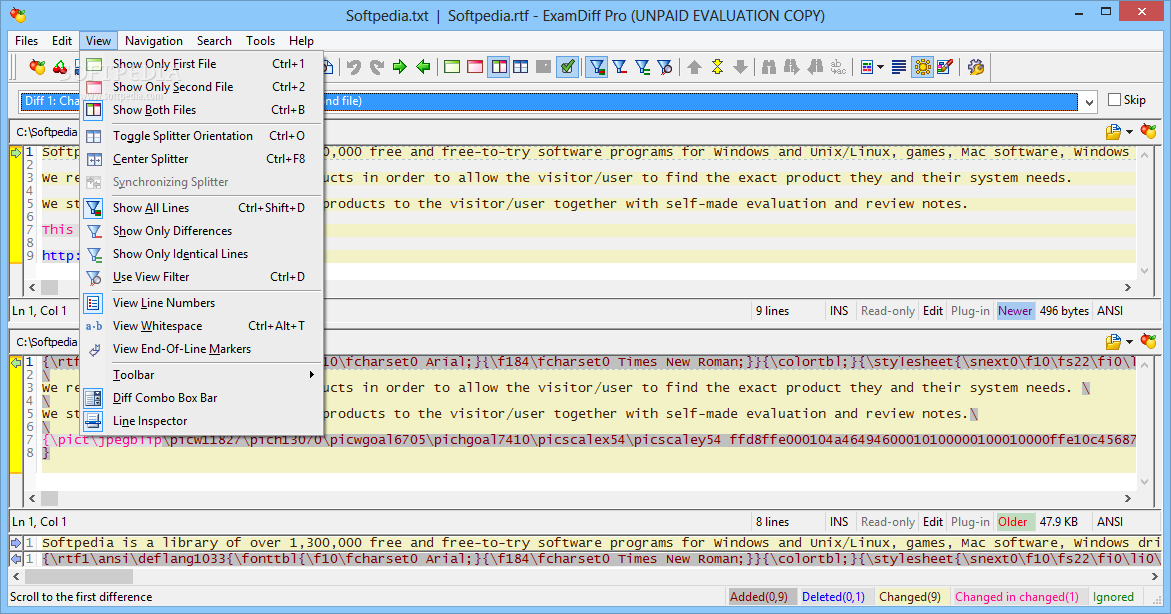This screenshot has height=614, width=1171.
Task: Click the Previous Difference up arrow icon
Action: tap(695, 67)
